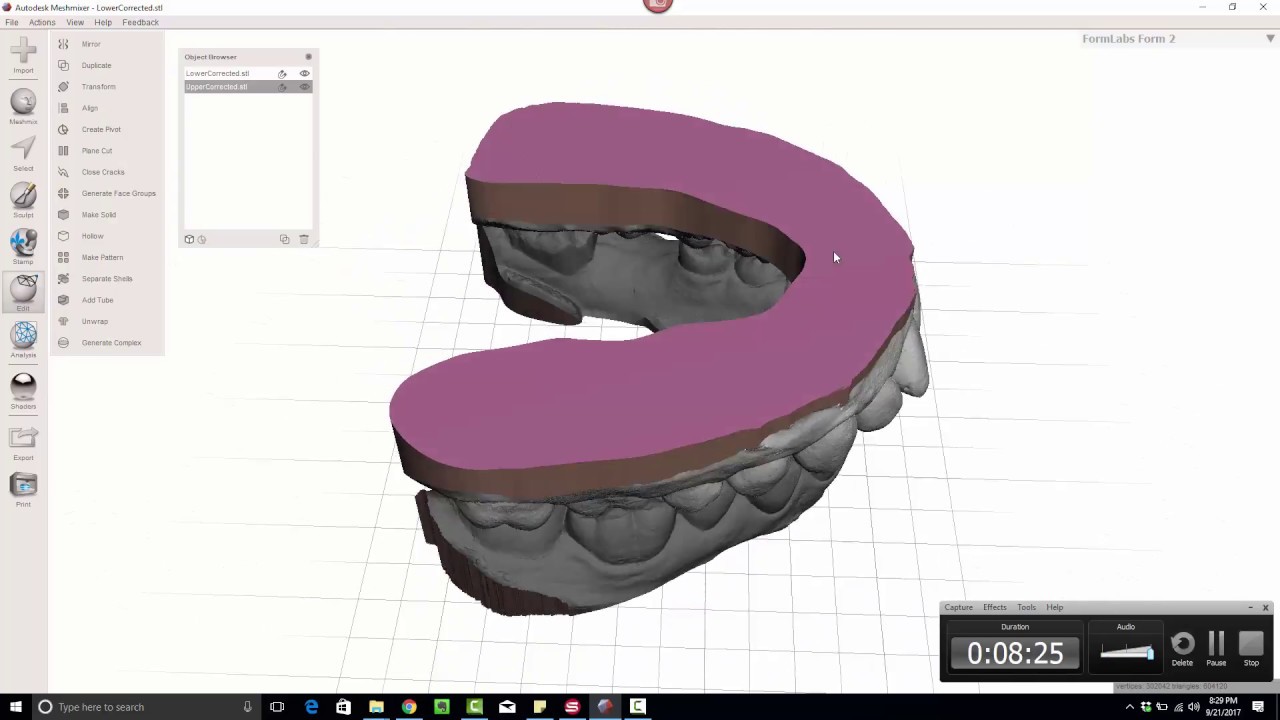Image resolution: width=1280 pixels, height=720 pixels.
Task: Open the Windows Start menu
Action: click(x=15, y=707)
